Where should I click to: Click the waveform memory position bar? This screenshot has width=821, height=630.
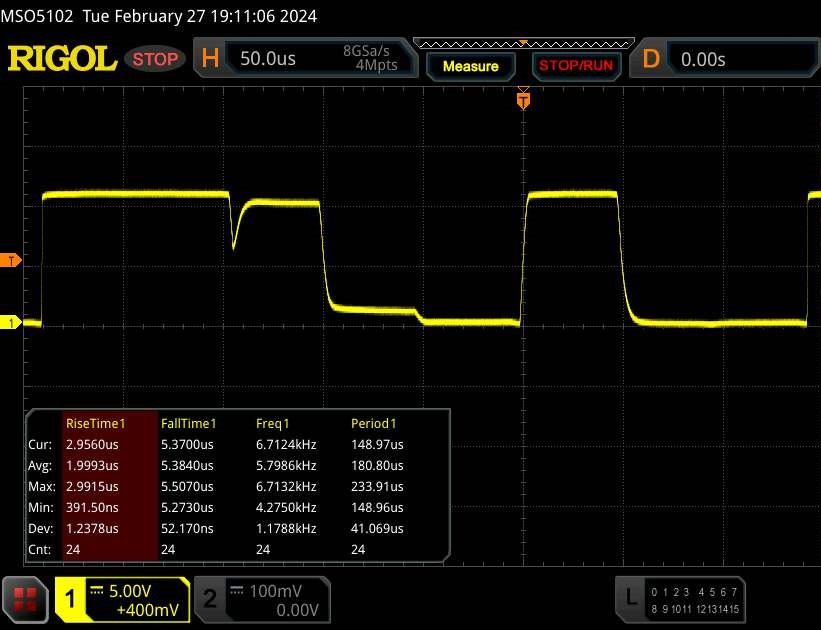(524, 44)
